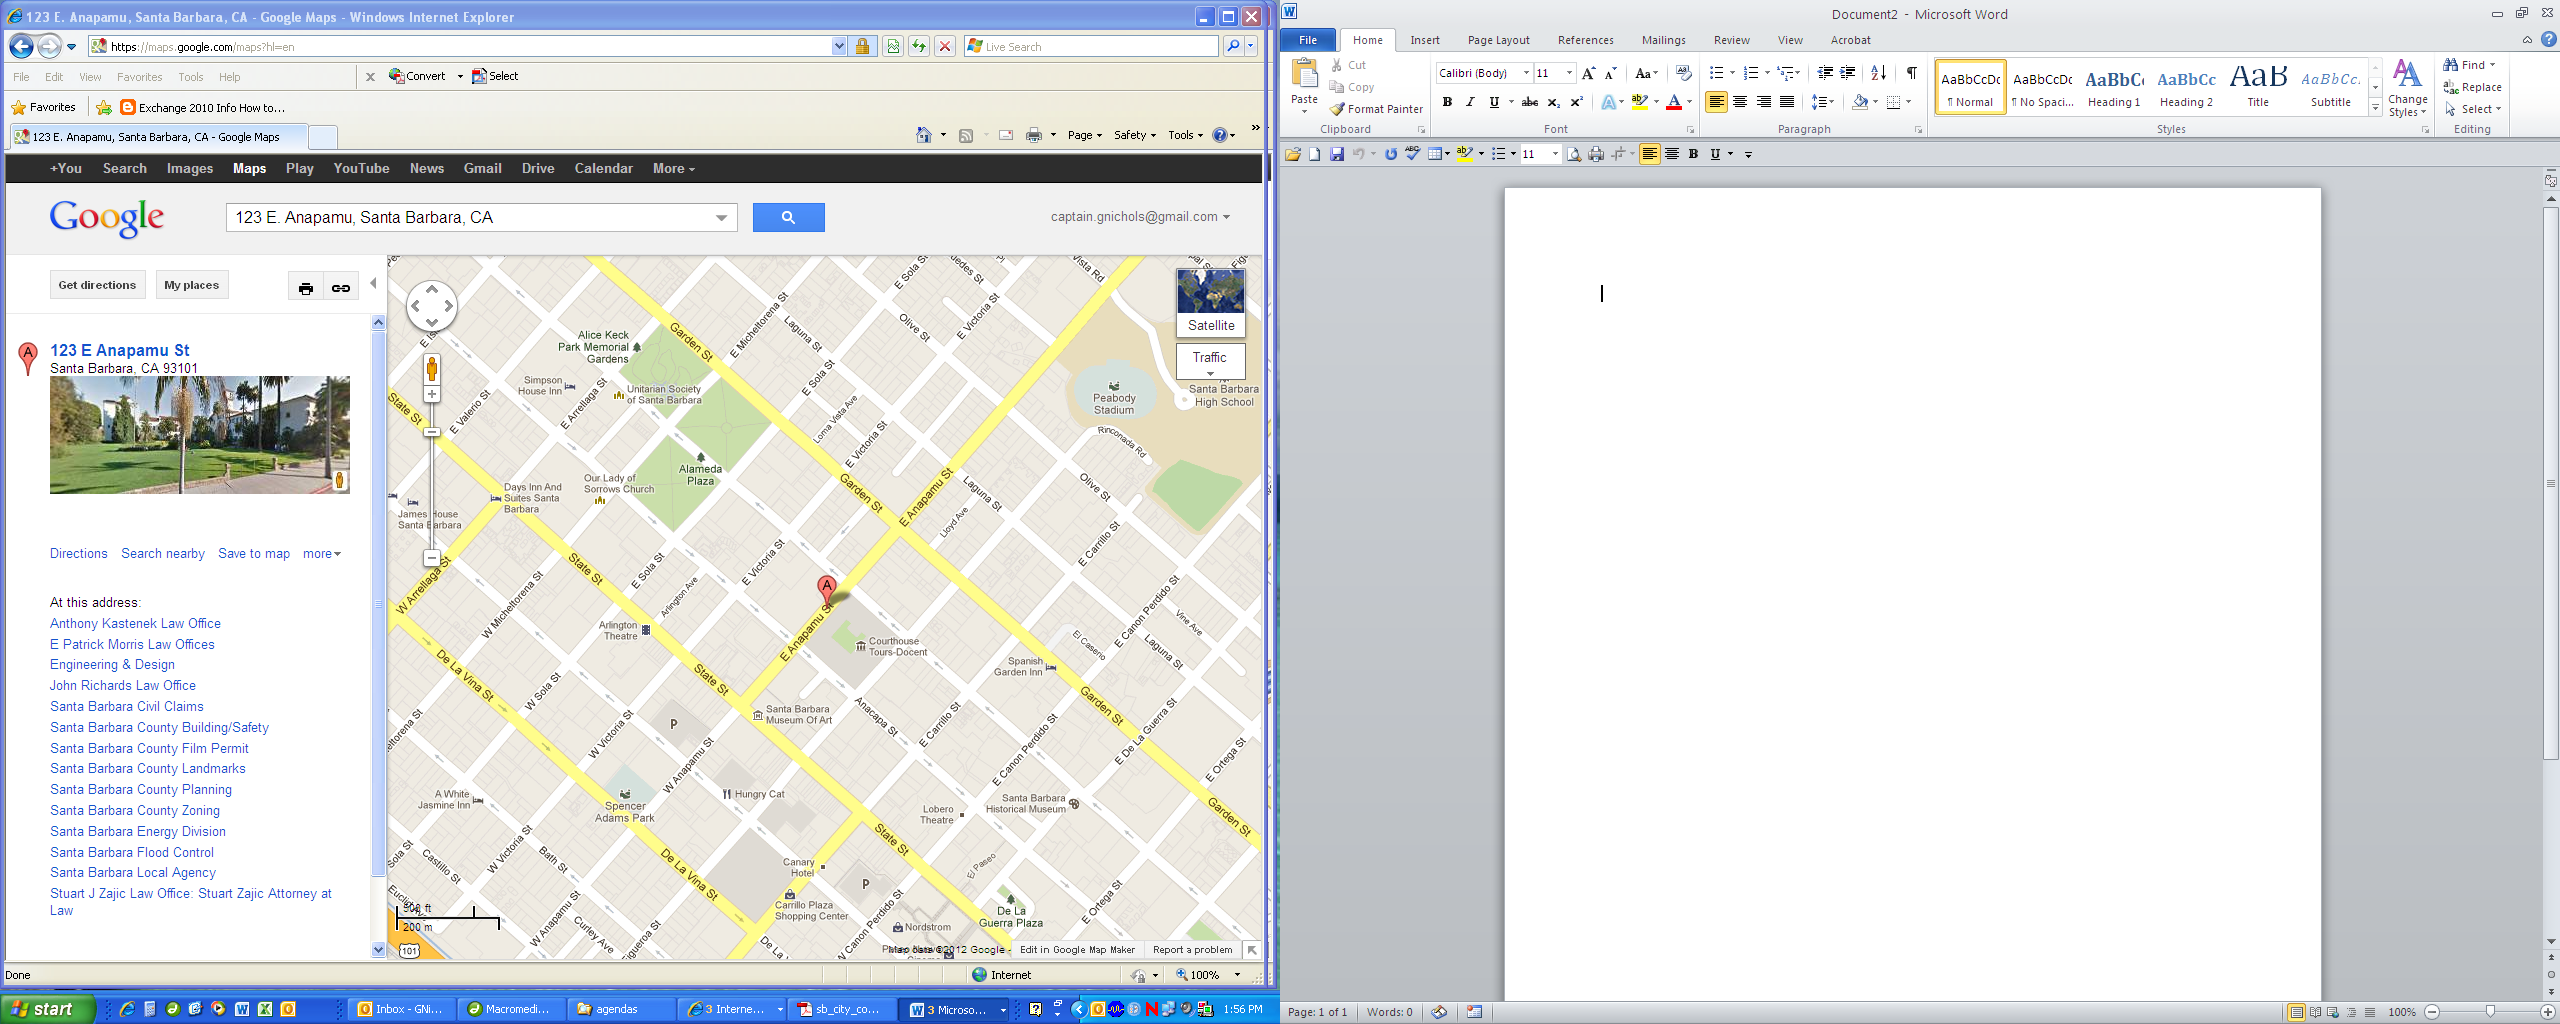Click the IE home icon in command bar

coord(924,135)
